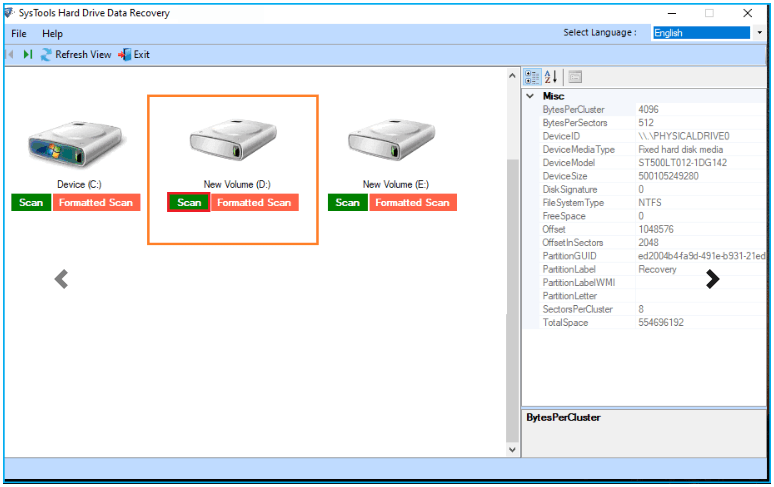Run Formatted Scan on New Volume (D:)
This screenshot has width=774, height=487.
click(255, 202)
